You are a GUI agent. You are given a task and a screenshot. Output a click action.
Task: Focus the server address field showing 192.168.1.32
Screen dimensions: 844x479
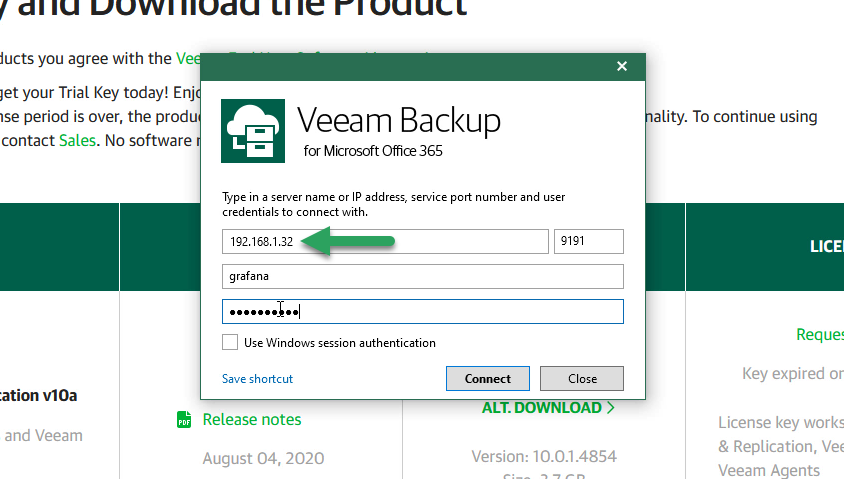point(385,241)
